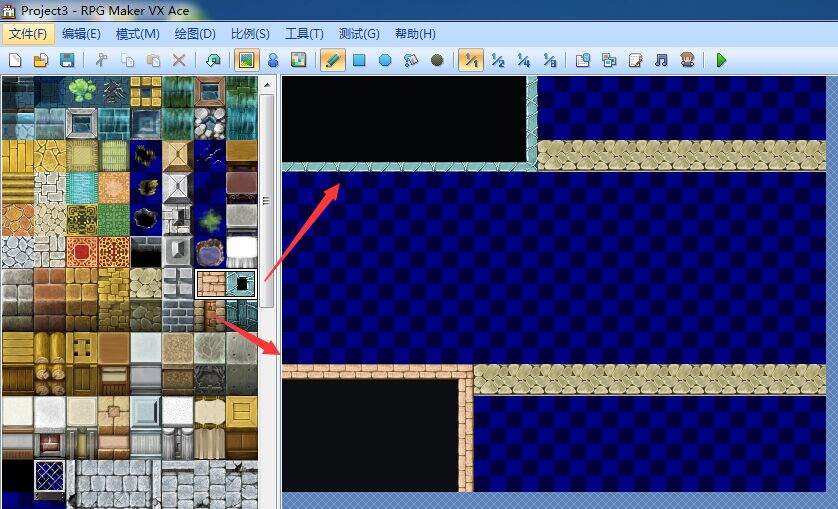This screenshot has width=838, height=509.
Task: Open the 文件(F) menu
Action: 28,34
